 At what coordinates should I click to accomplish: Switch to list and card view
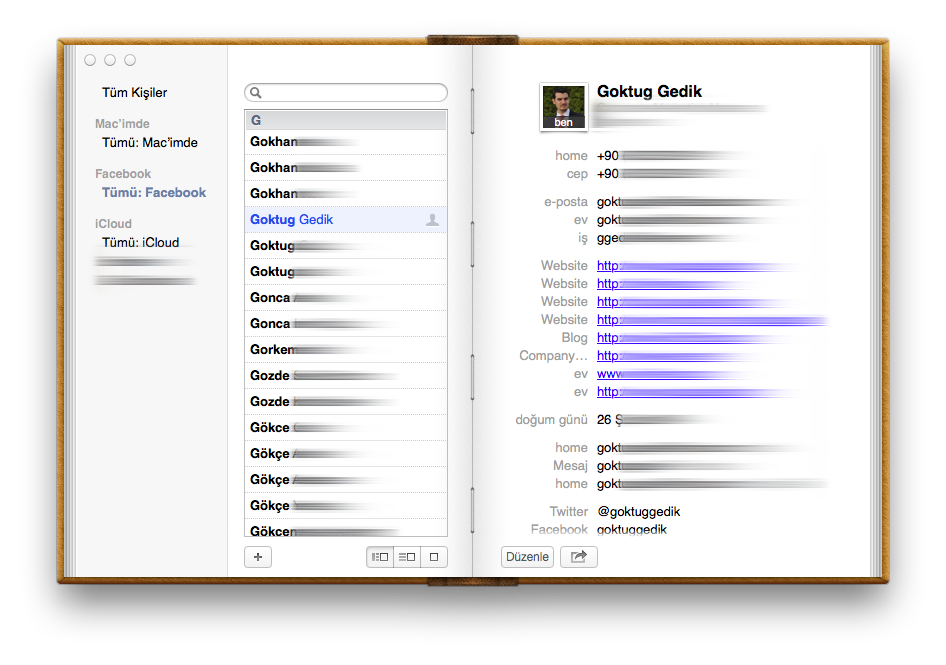click(407, 557)
